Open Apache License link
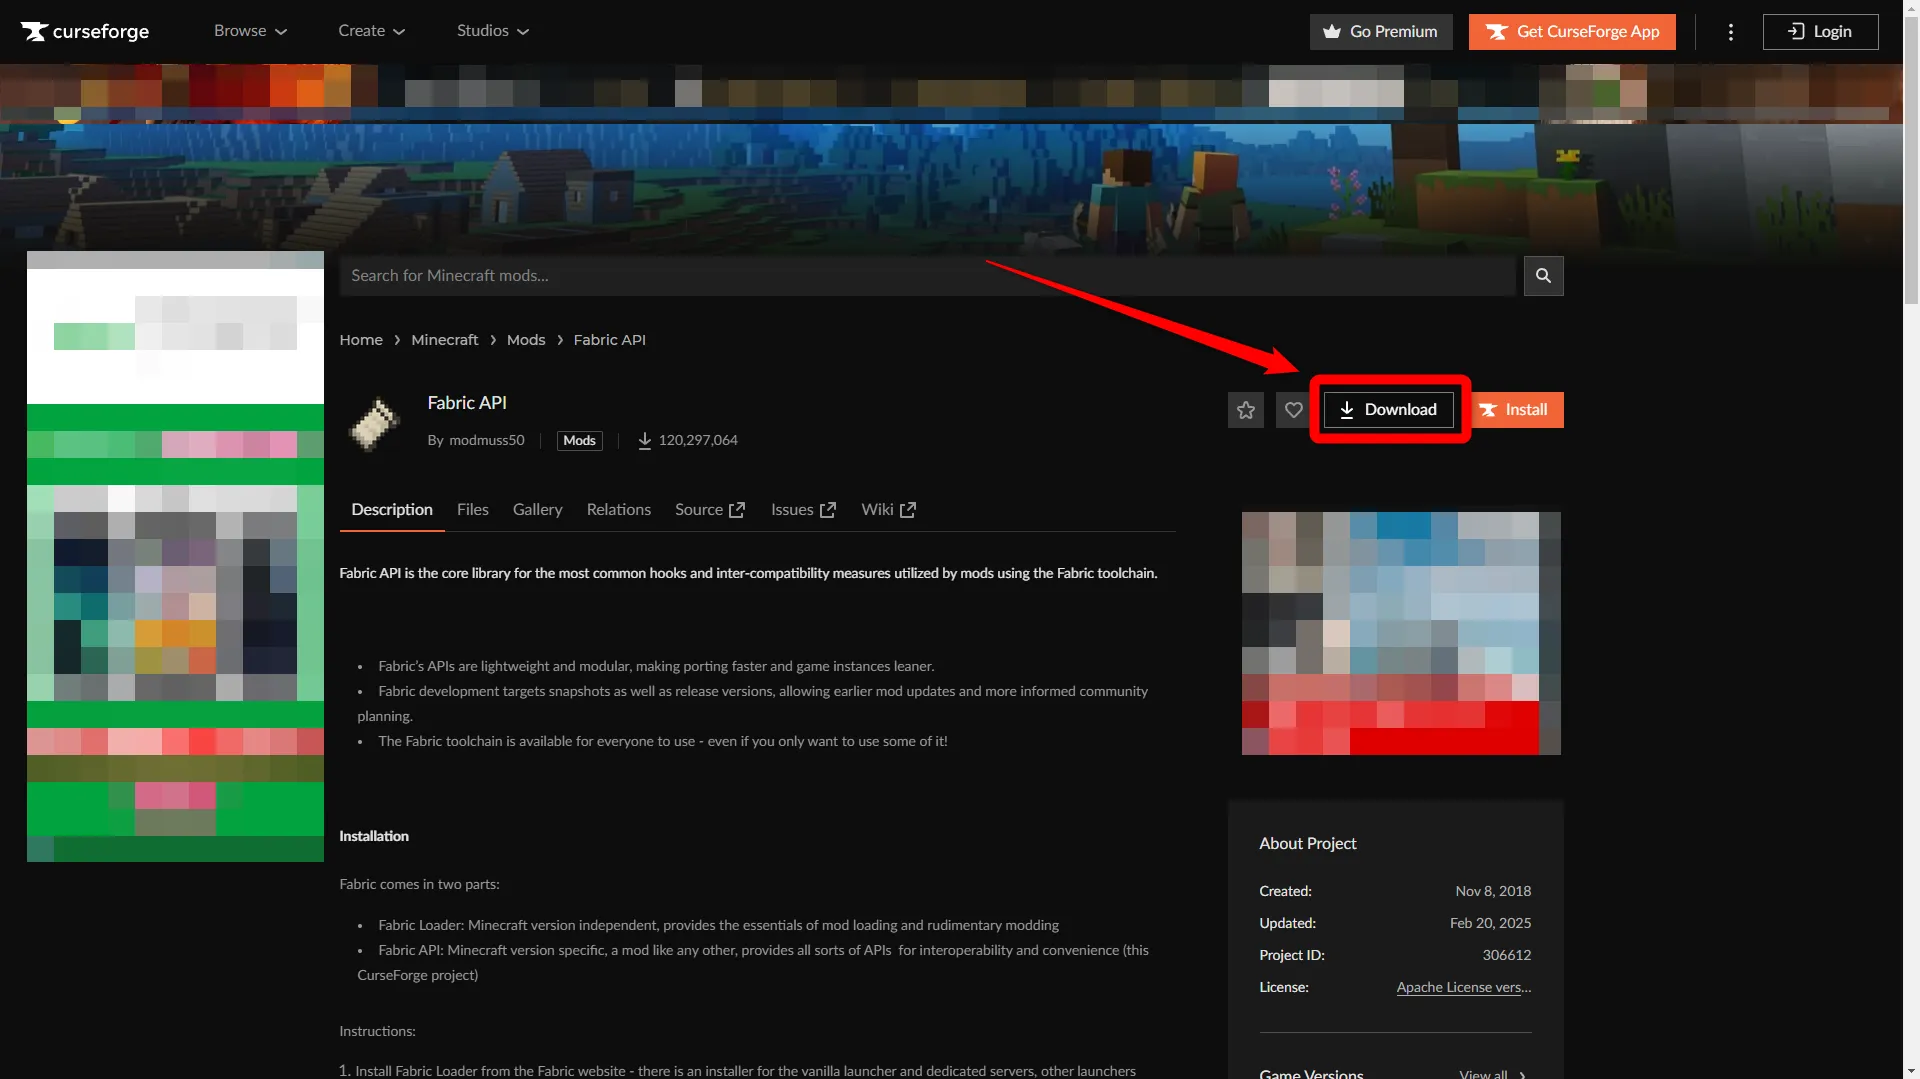 1464,988
